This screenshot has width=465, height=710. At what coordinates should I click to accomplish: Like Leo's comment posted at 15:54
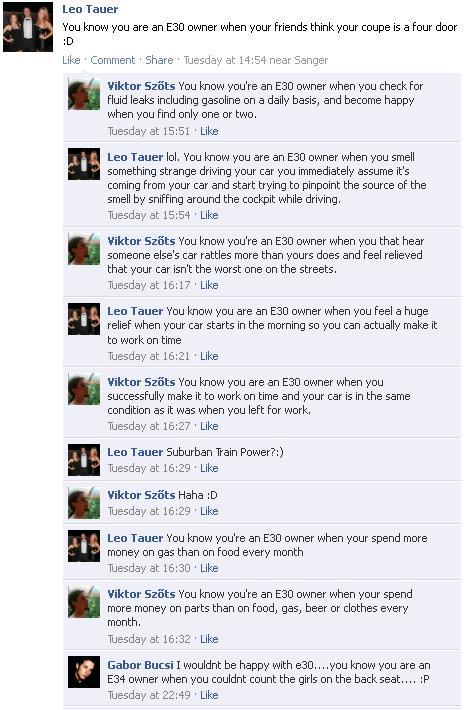point(209,216)
